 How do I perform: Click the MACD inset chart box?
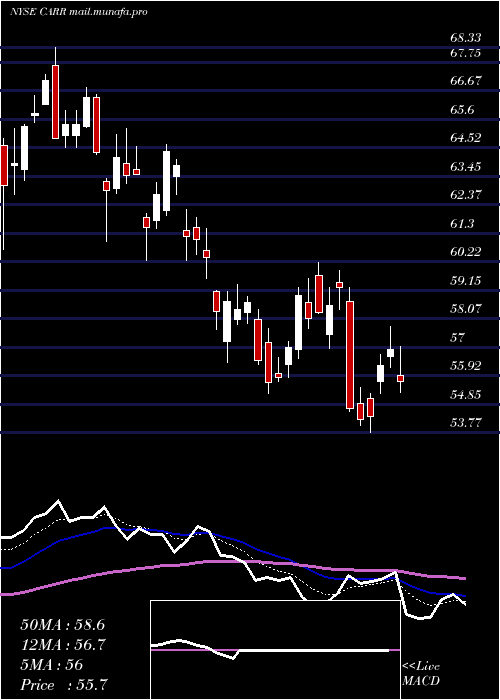click(275, 650)
